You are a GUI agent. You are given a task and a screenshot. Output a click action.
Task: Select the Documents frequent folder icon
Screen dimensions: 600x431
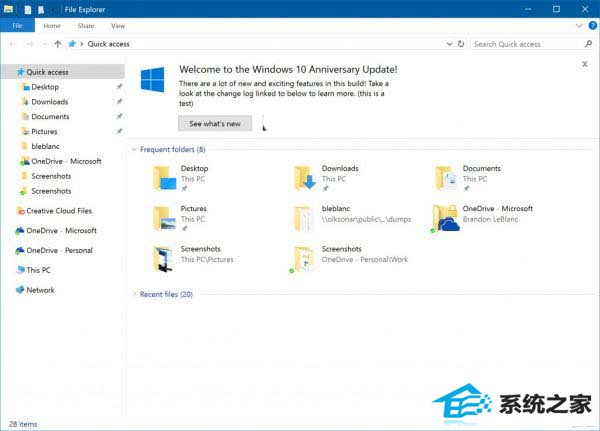pyautogui.click(x=446, y=178)
